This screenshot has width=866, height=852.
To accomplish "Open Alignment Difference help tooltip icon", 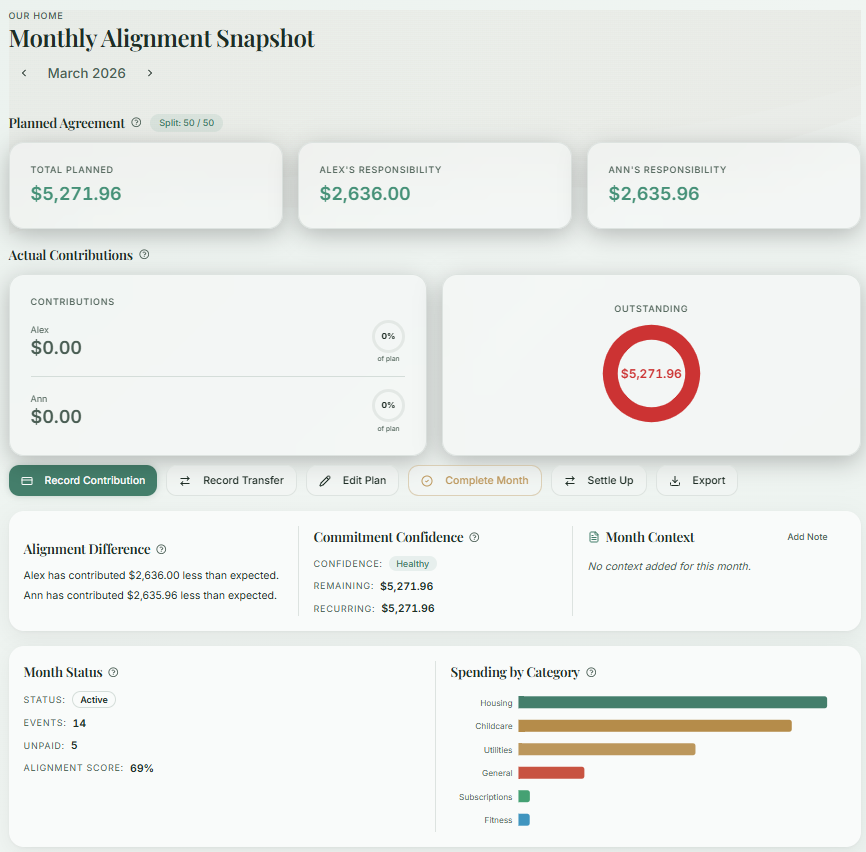I will [x=161, y=549].
